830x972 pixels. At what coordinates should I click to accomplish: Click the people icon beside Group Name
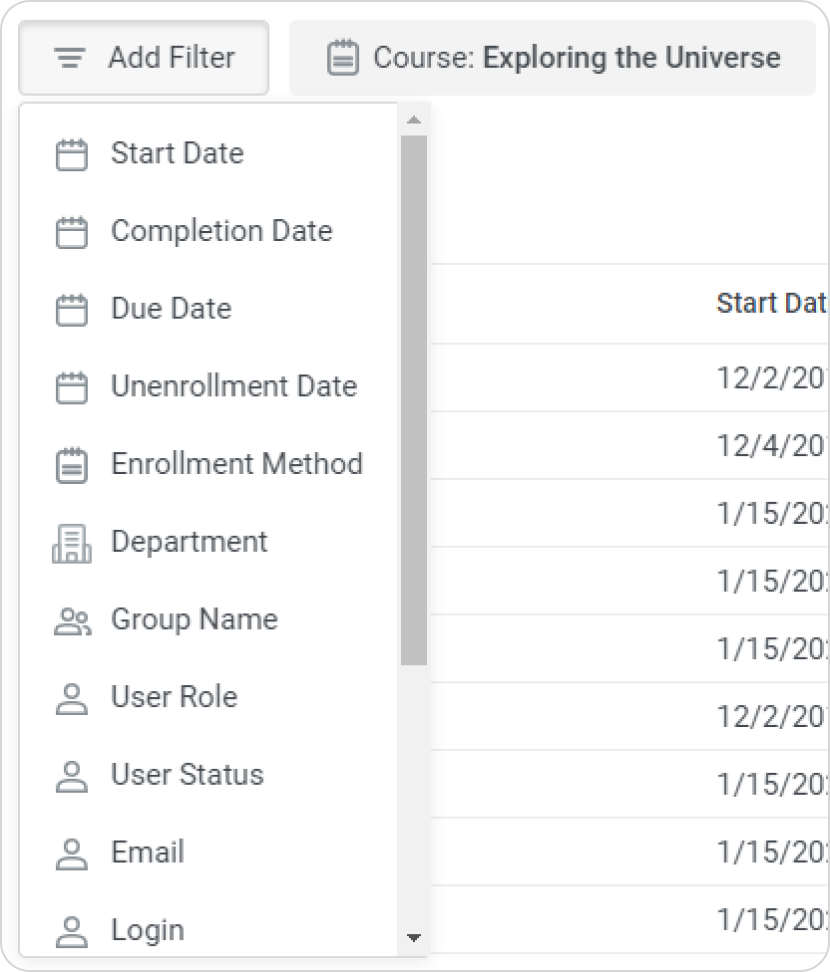pyautogui.click(x=71, y=620)
